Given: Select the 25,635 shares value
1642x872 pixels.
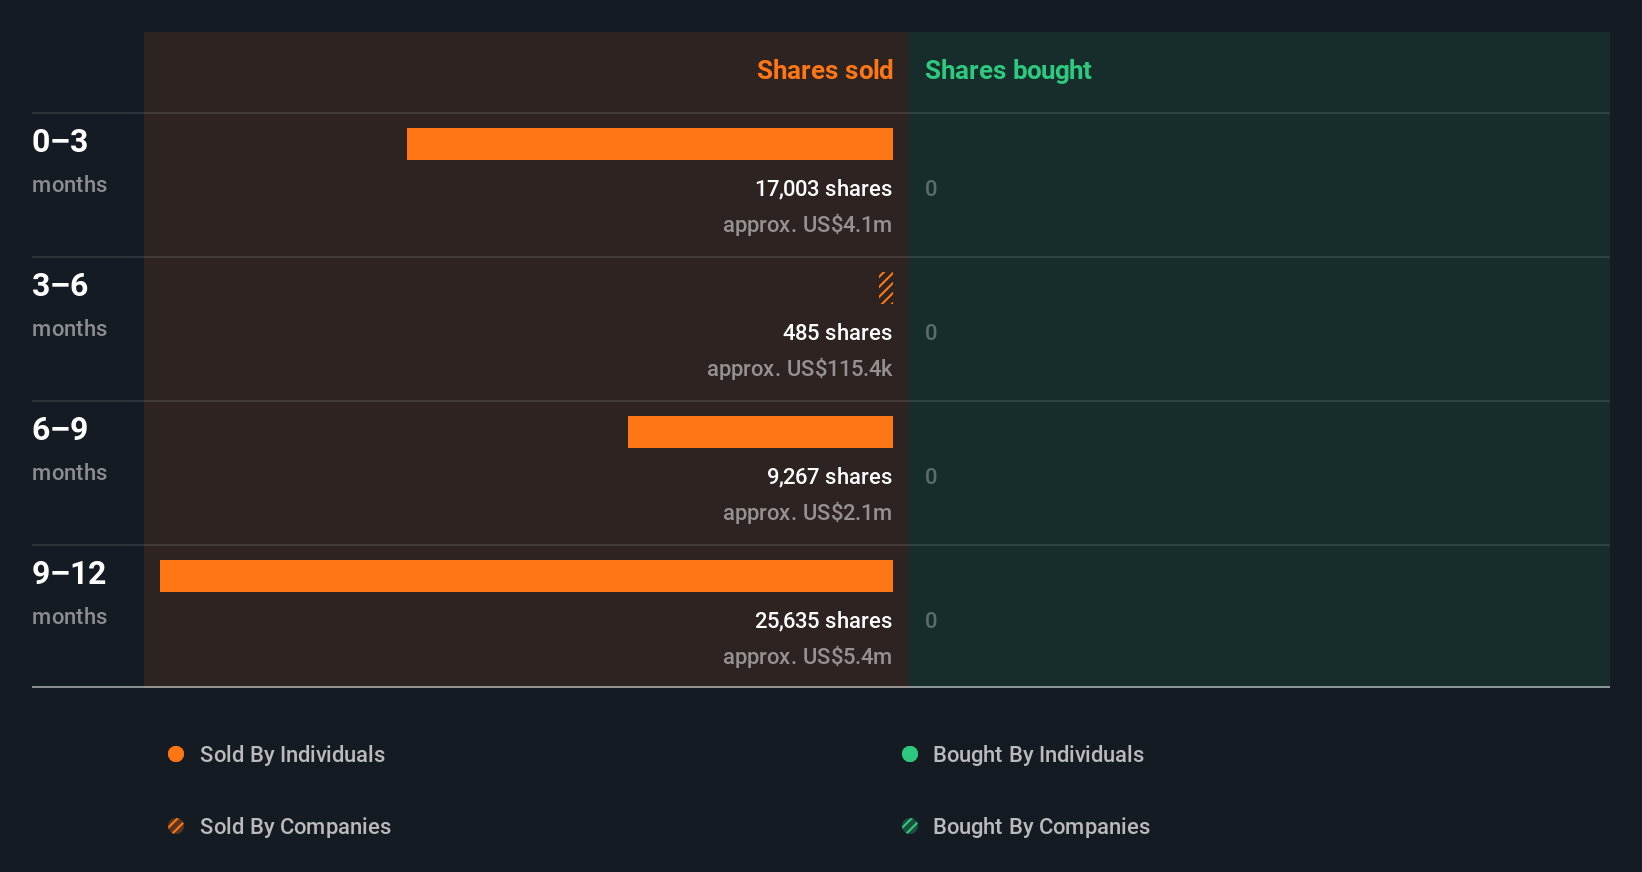Looking at the screenshot, I should pos(823,620).
